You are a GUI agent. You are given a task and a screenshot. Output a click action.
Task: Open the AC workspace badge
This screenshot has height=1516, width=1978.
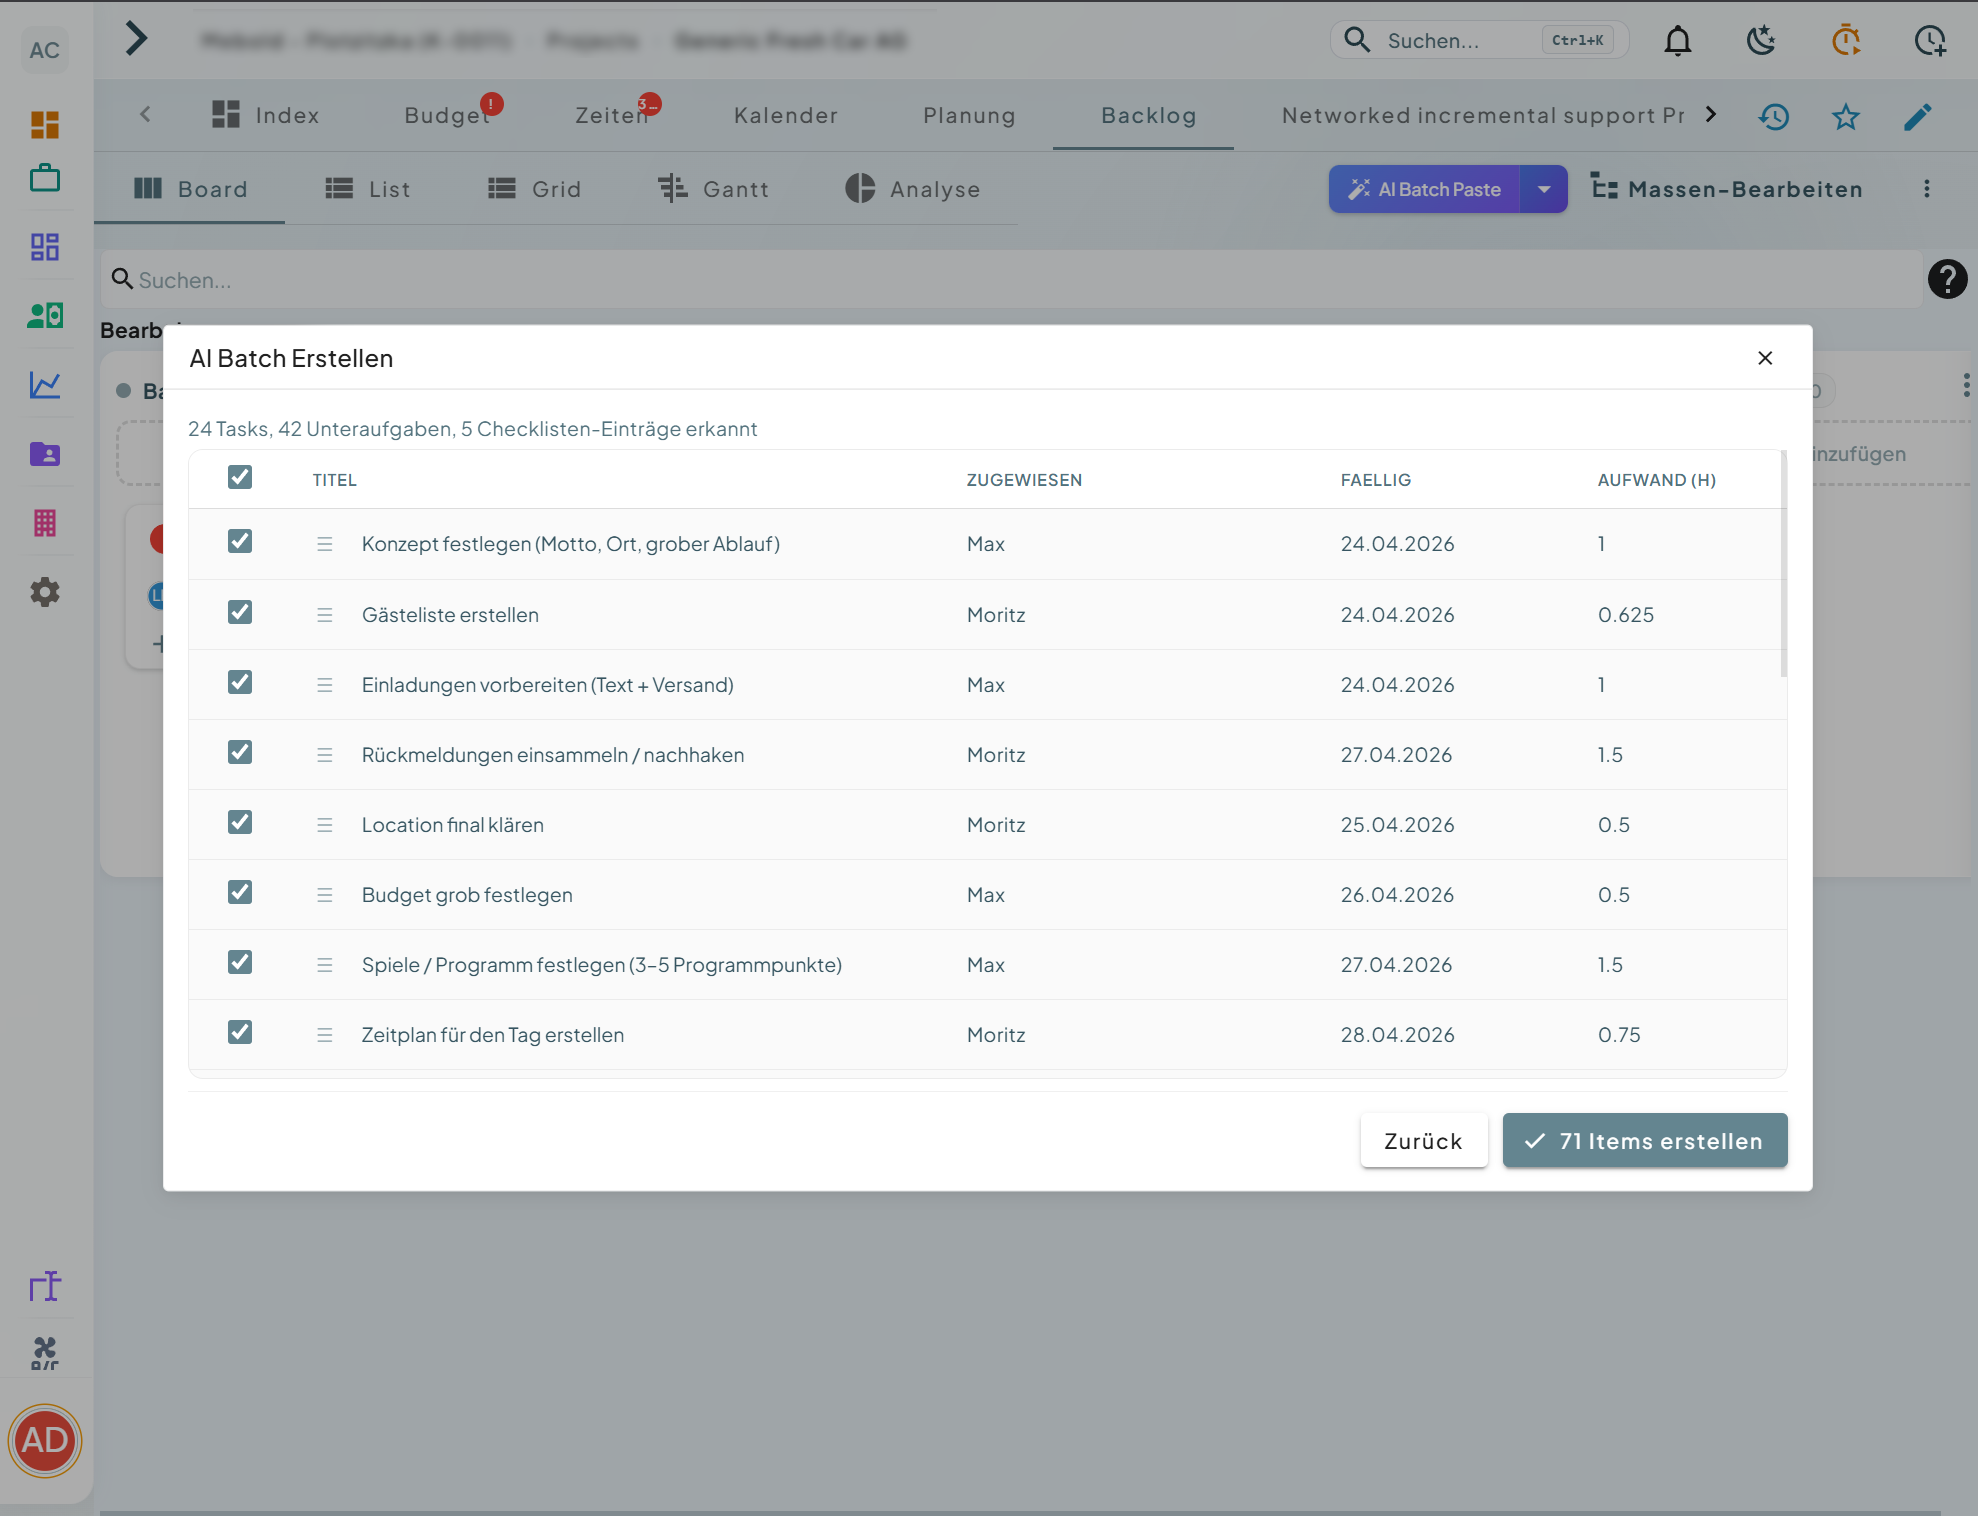44,50
